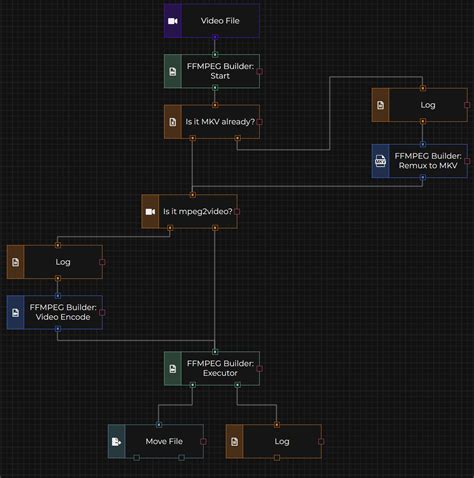Image resolution: width=474 pixels, height=478 pixels.
Task: Click the file icon on Video Encode node
Action: [15, 312]
